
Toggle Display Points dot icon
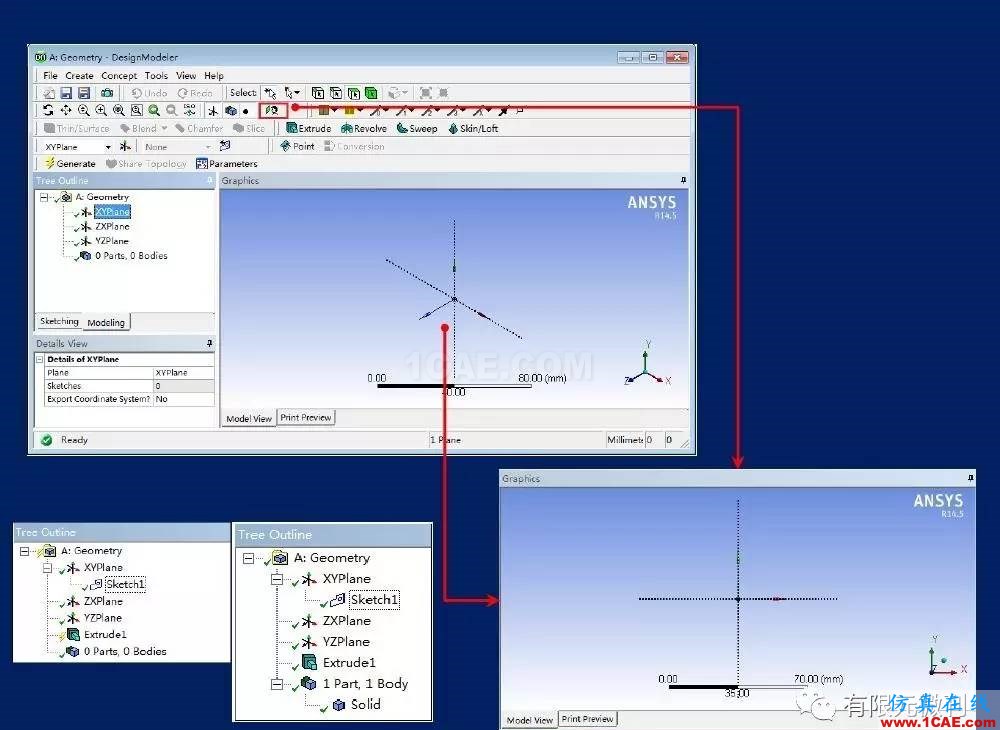246,111
